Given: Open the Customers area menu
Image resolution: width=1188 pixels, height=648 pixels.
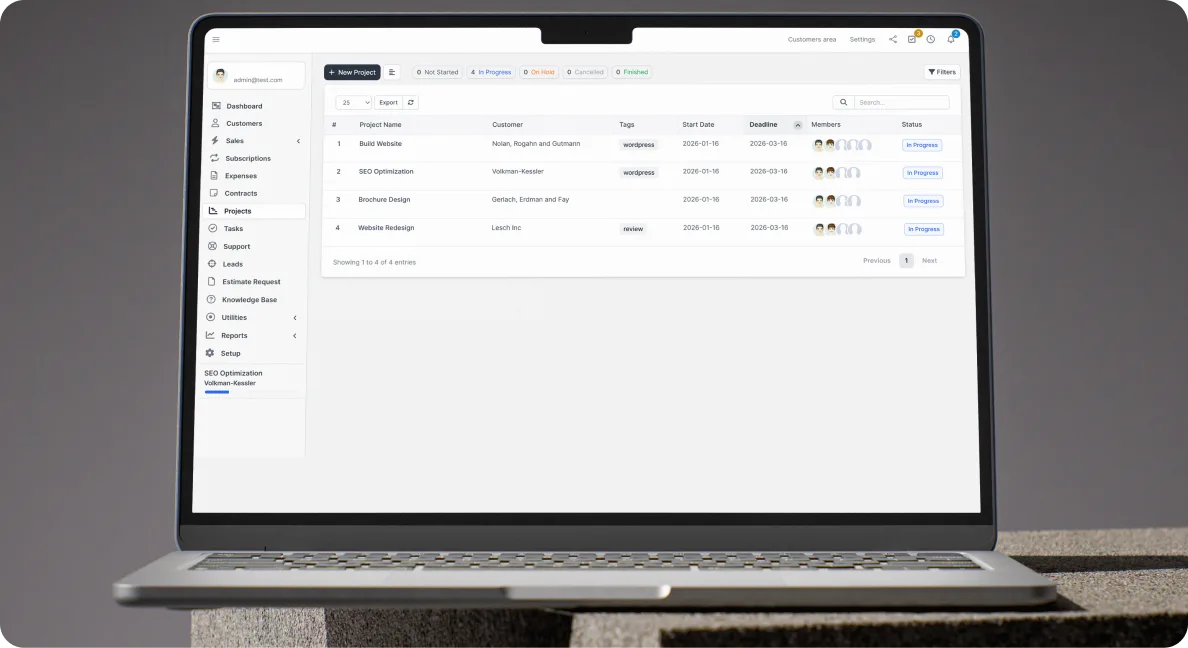Looking at the screenshot, I should pyautogui.click(x=811, y=39).
